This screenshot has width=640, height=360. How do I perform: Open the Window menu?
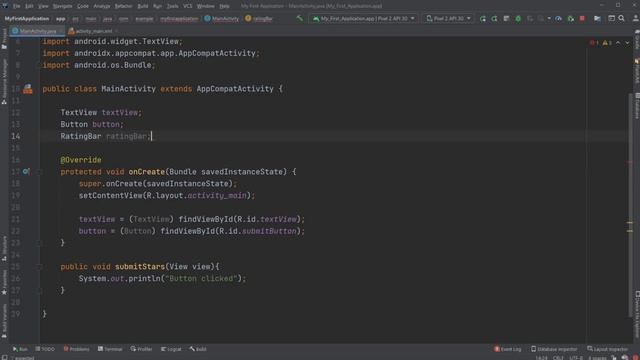205,6
